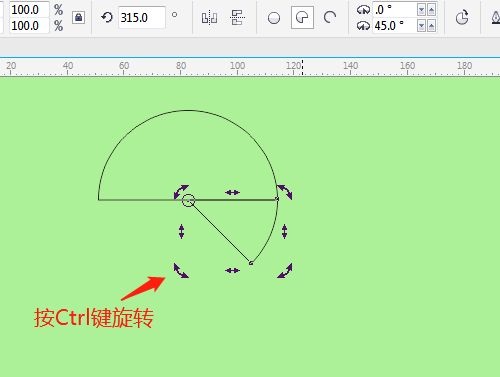
Task: Click the starting angle field showing .0°
Action: (x=394, y=10)
